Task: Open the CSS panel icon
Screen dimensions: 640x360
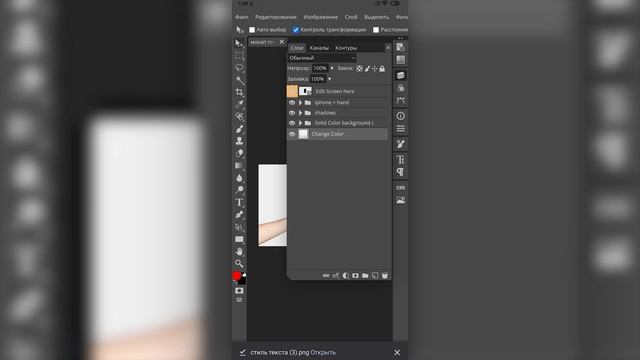Action: point(400,188)
